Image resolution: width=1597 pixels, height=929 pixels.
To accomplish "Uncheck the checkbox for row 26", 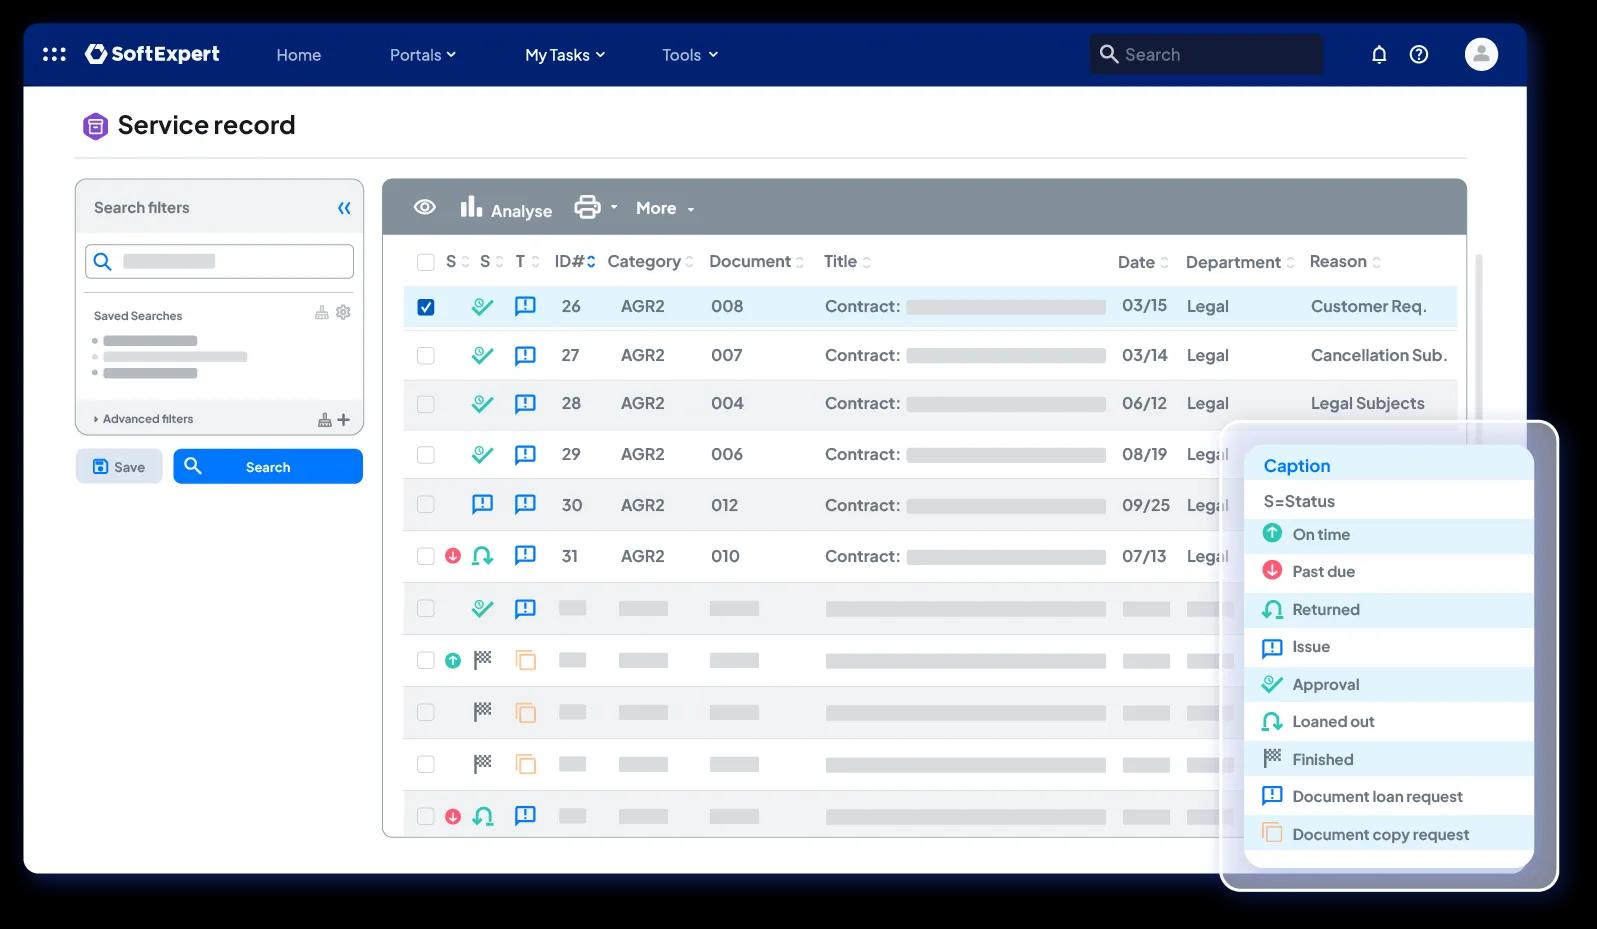I will (426, 307).
